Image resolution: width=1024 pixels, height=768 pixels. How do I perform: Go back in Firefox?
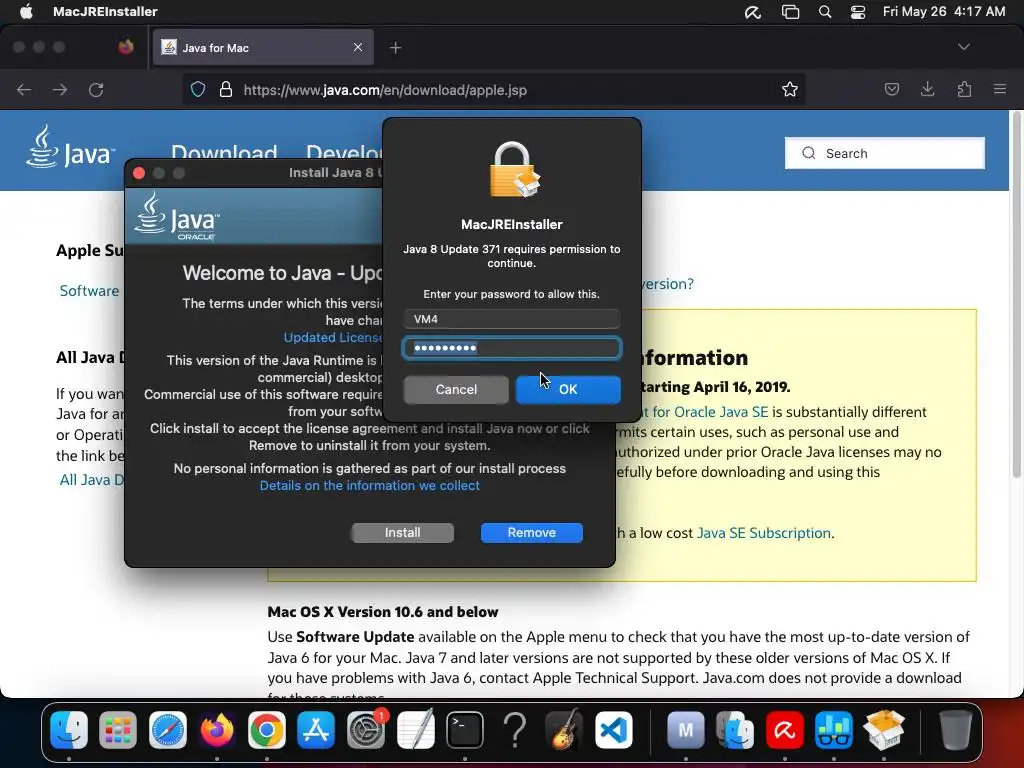pyautogui.click(x=24, y=89)
